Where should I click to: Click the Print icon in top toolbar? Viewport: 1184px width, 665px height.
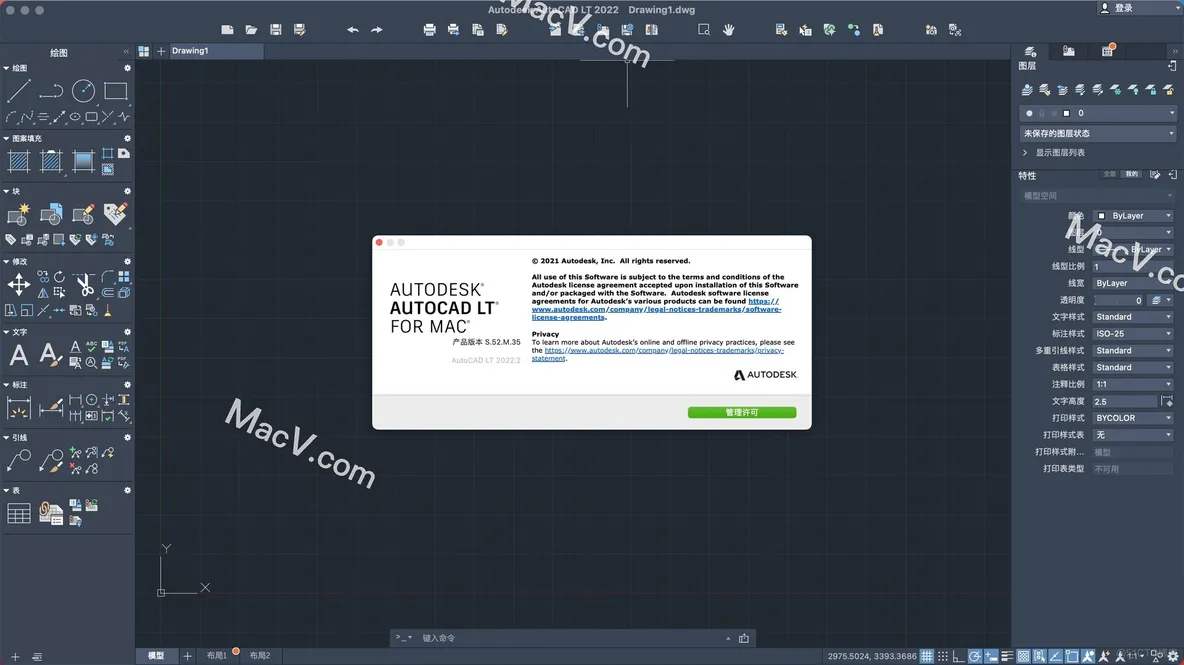(429, 29)
